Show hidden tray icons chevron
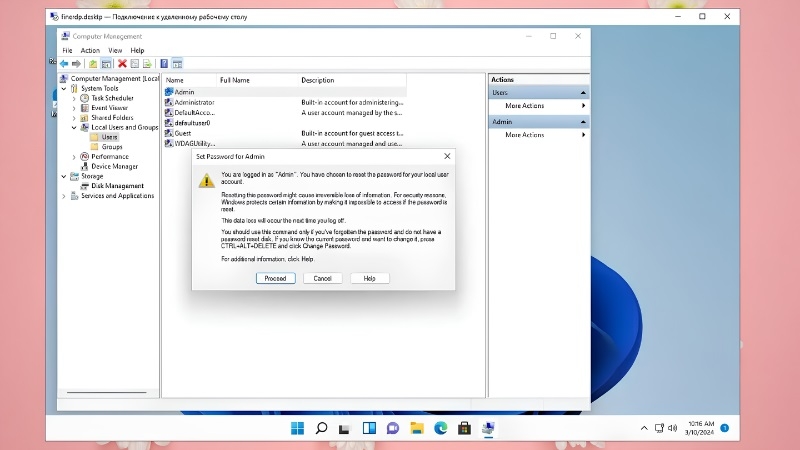 644,428
